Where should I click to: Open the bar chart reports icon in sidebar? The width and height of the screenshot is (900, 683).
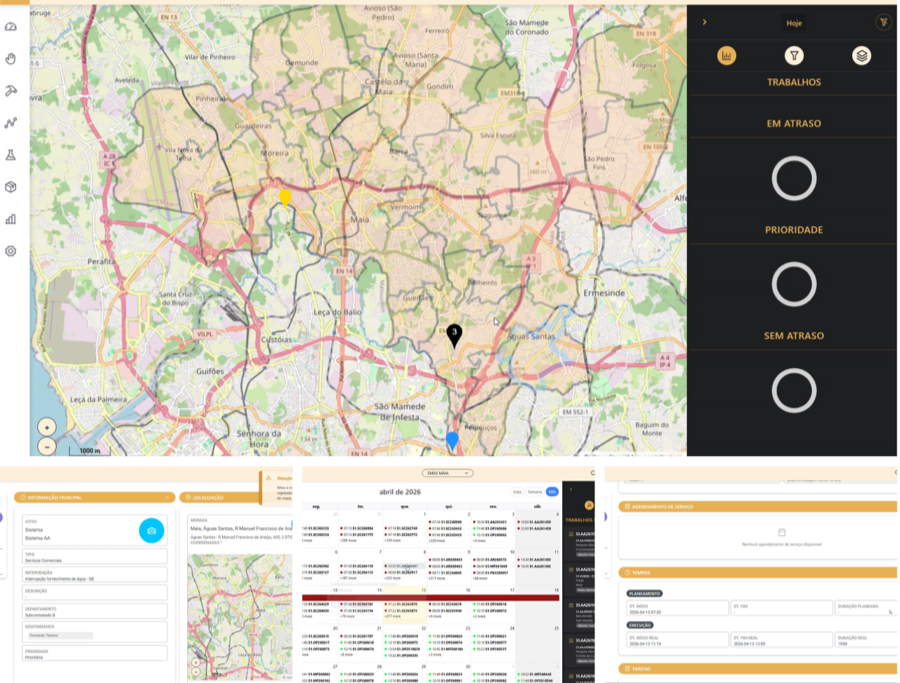click(11, 219)
